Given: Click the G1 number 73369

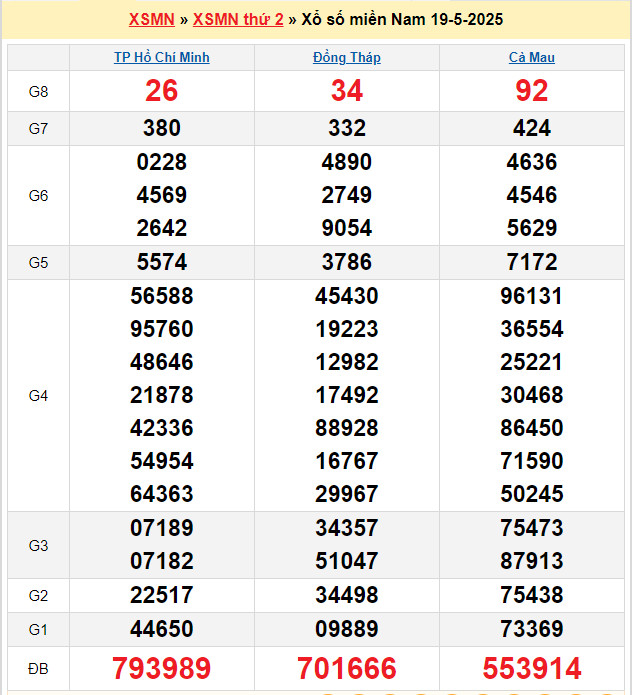Looking at the screenshot, I should [532, 629].
